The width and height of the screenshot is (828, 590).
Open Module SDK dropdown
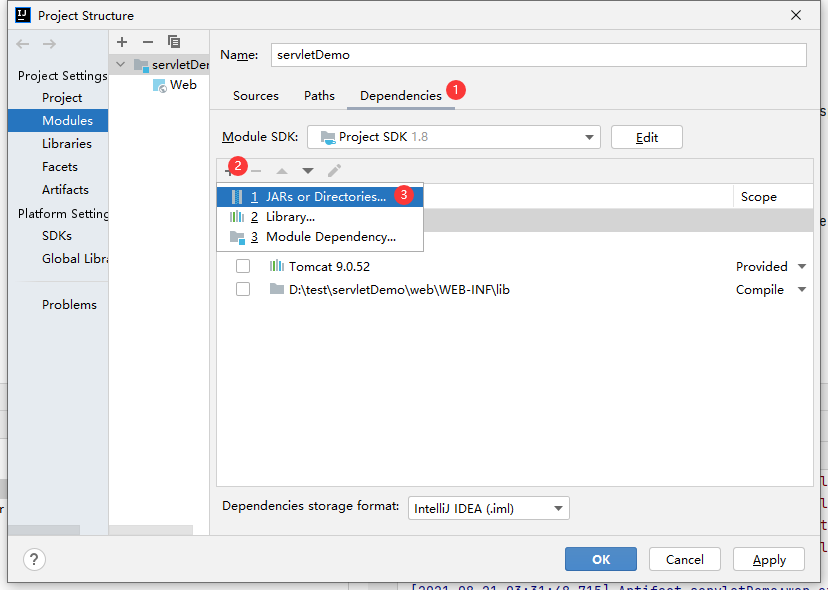pos(454,137)
